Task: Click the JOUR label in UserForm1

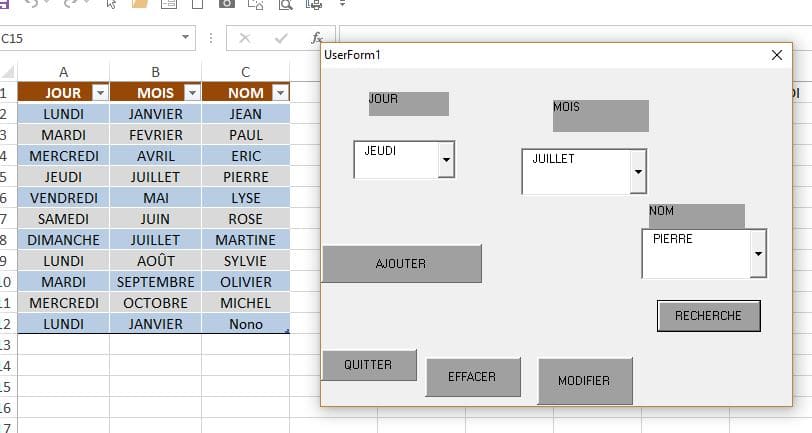Action: (x=408, y=104)
